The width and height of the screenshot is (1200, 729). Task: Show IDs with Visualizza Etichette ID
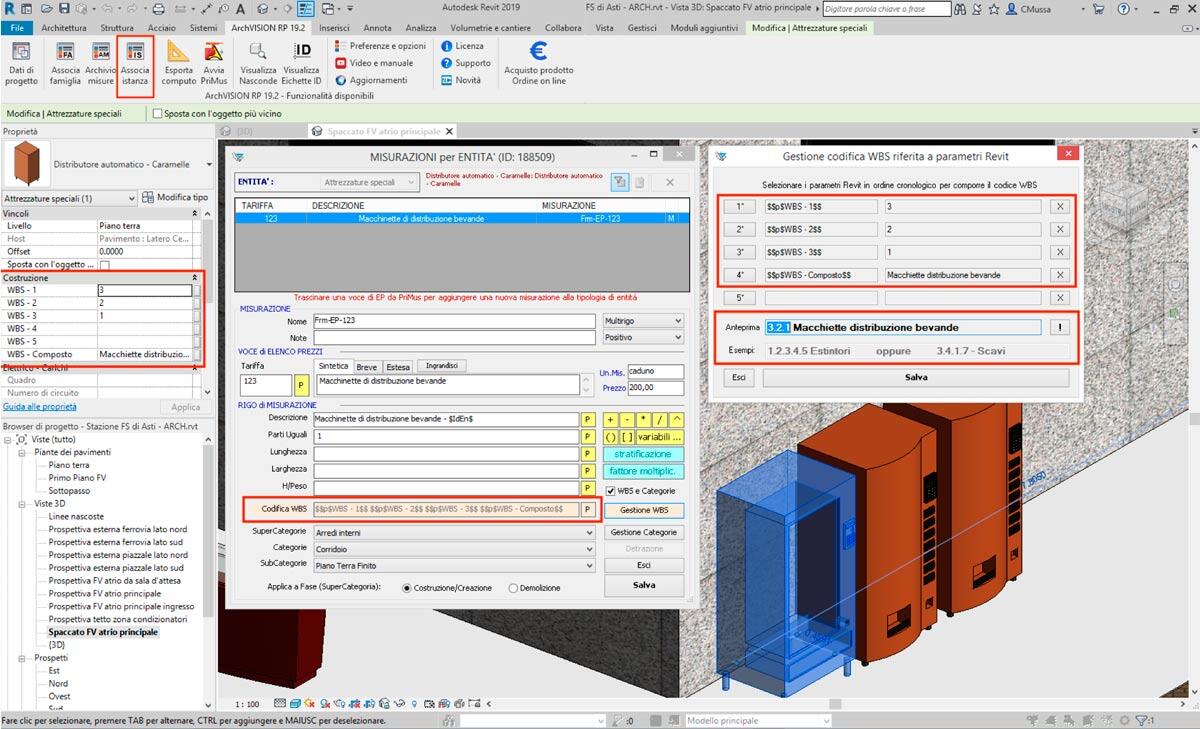click(301, 64)
